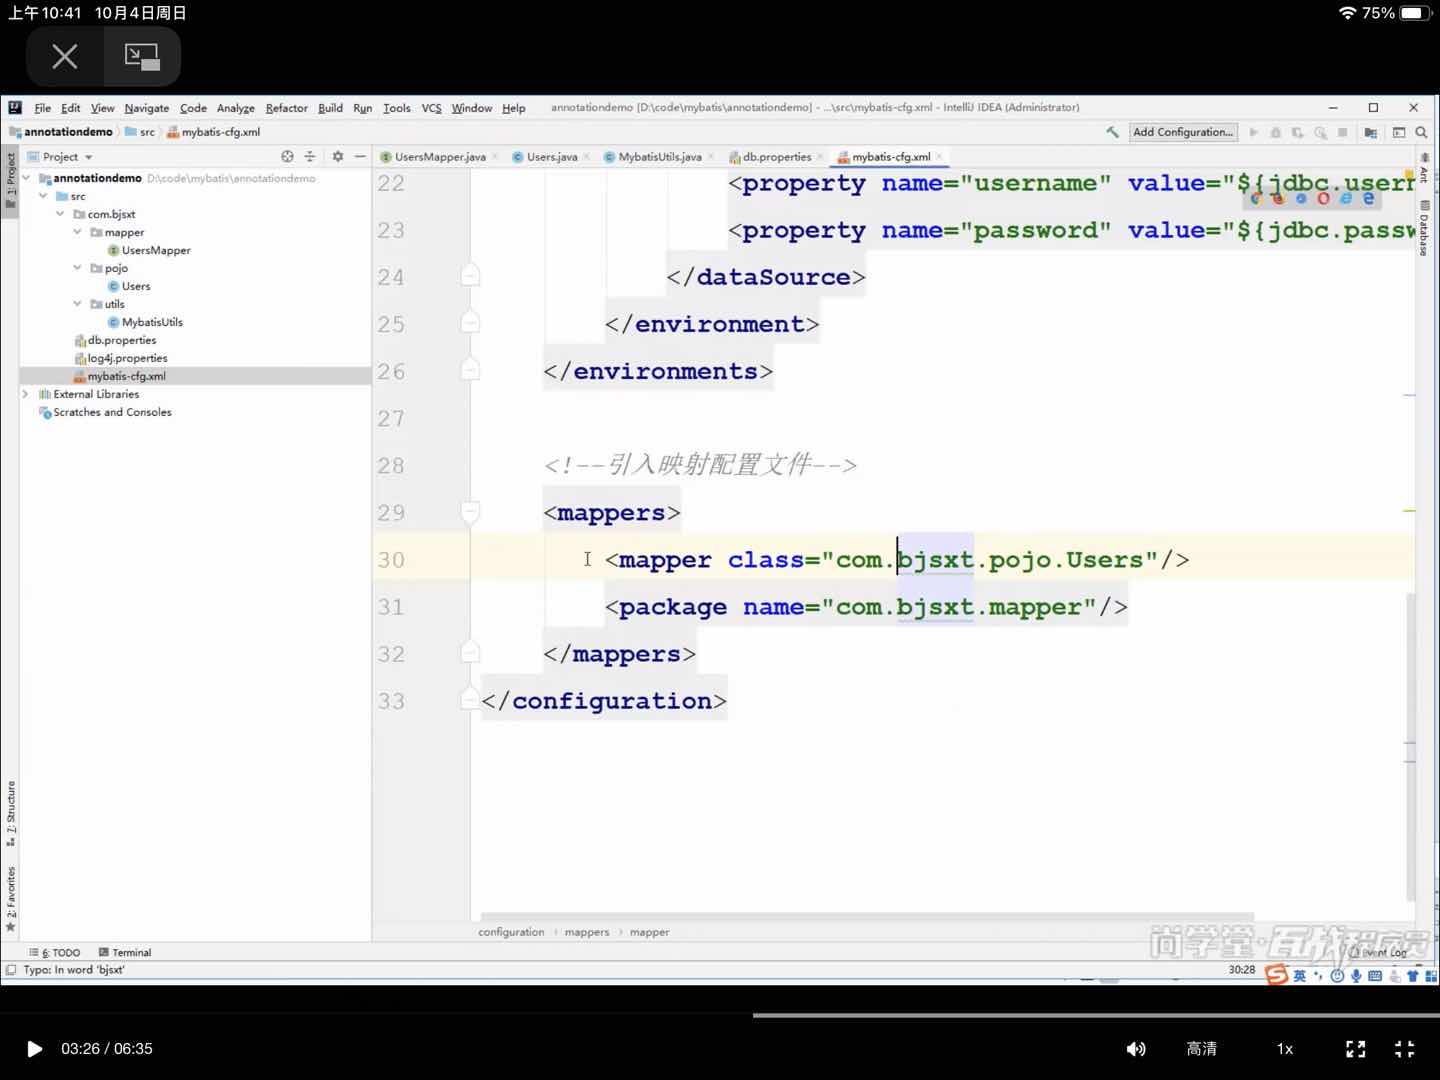Toggle the 1: Project side tab

10,180
